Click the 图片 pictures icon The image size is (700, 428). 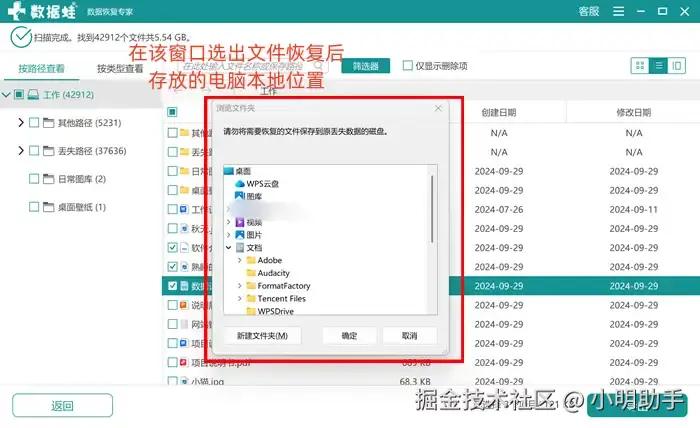240,234
